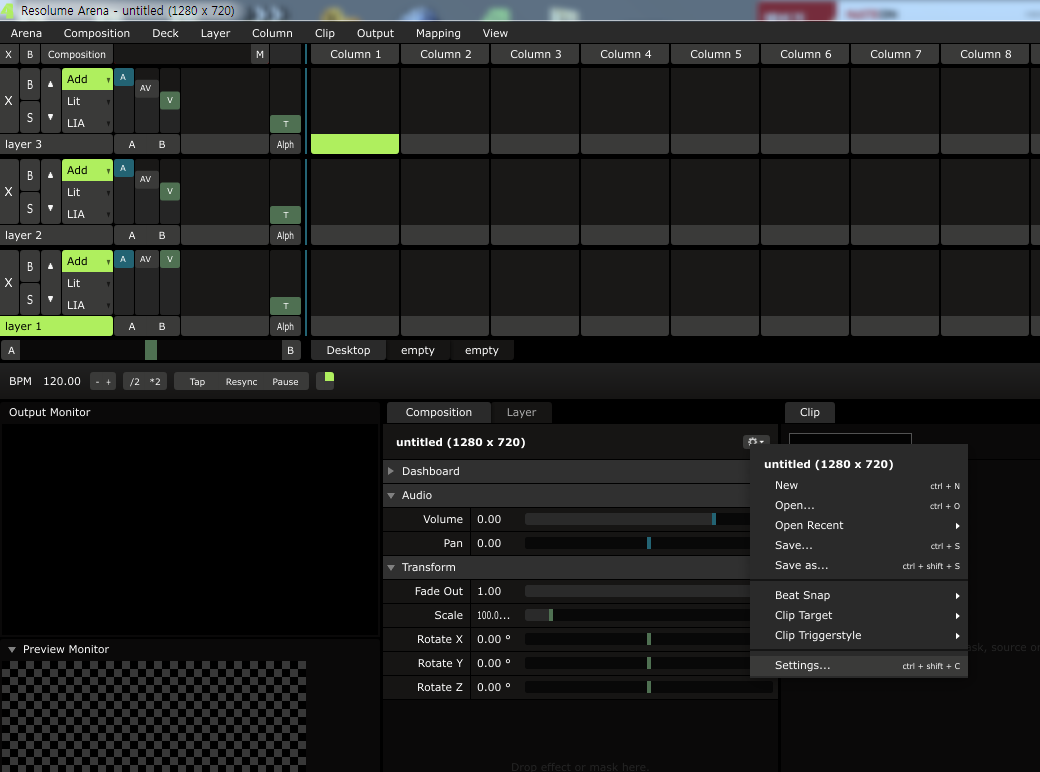Viewport: 1040px width, 772px height.
Task: Toggle bypass B on layer 1
Action: [30, 266]
